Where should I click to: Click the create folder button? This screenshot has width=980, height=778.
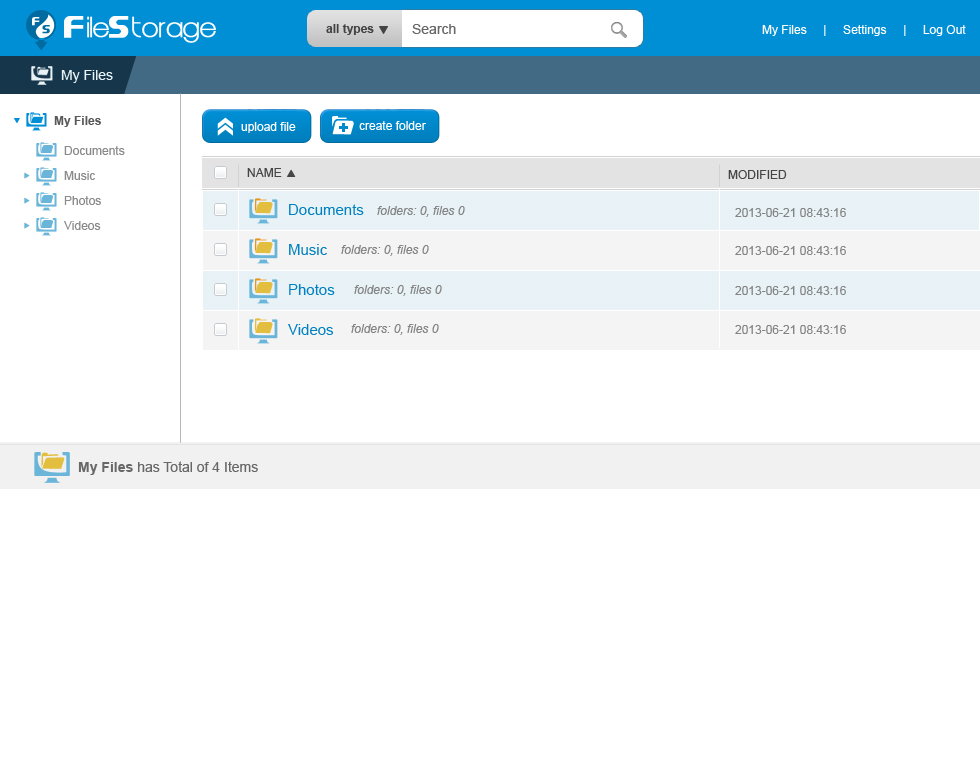pyautogui.click(x=379, y=126)
